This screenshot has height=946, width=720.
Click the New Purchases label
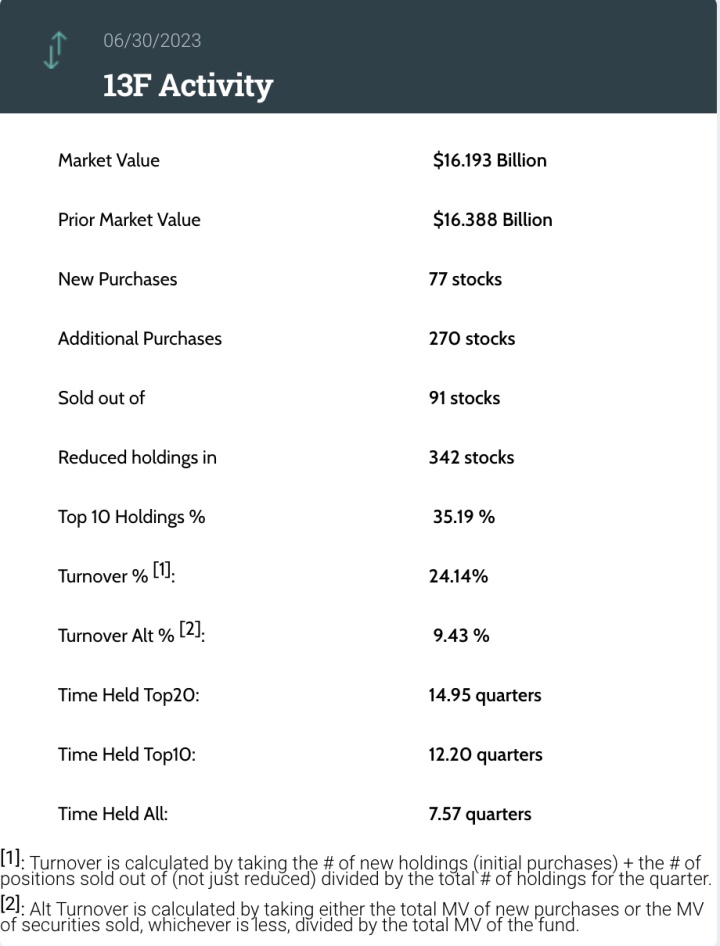(117, 279)
